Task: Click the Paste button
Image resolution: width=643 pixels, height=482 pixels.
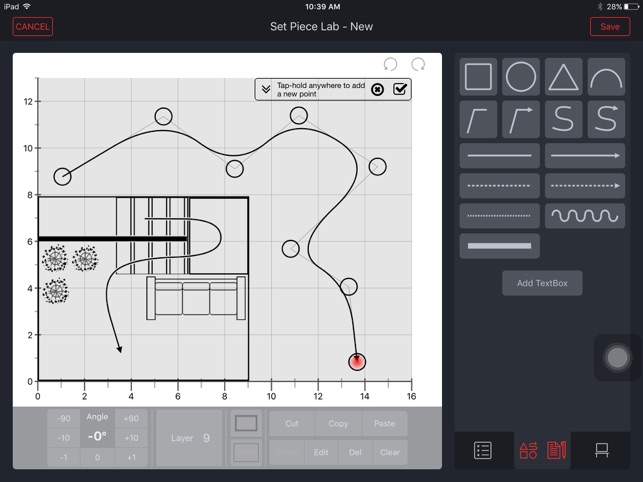Action: pos(385,423)
